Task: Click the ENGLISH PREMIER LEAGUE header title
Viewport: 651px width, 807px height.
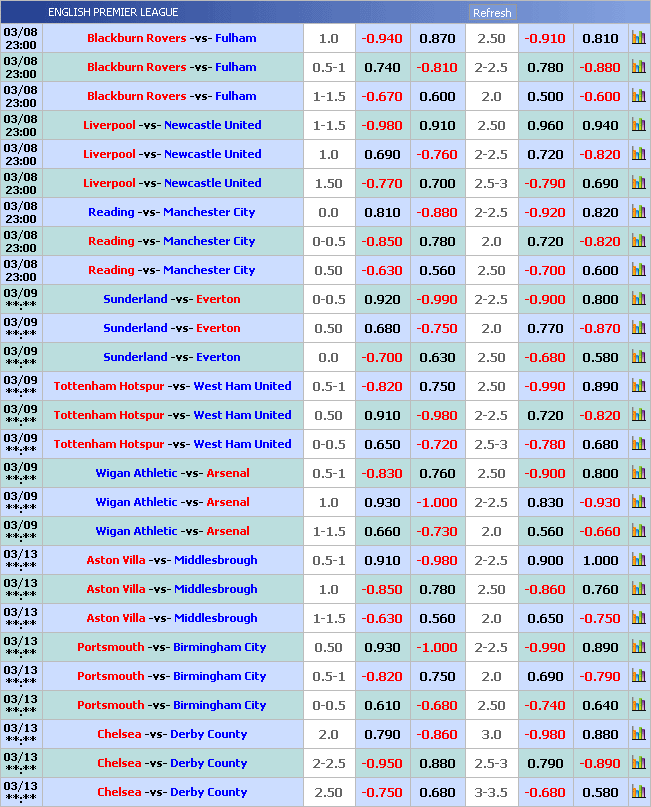Action: [x=113, y=12]
